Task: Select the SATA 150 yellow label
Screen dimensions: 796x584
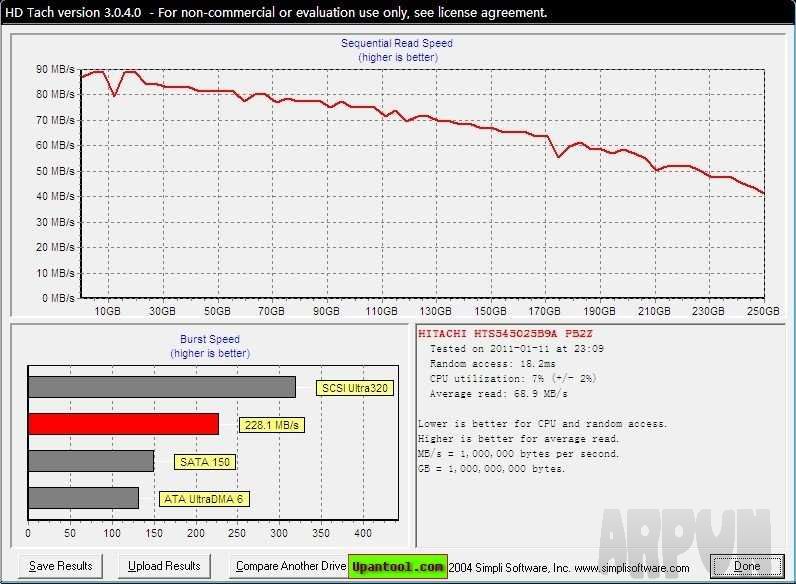Action: 204,462
